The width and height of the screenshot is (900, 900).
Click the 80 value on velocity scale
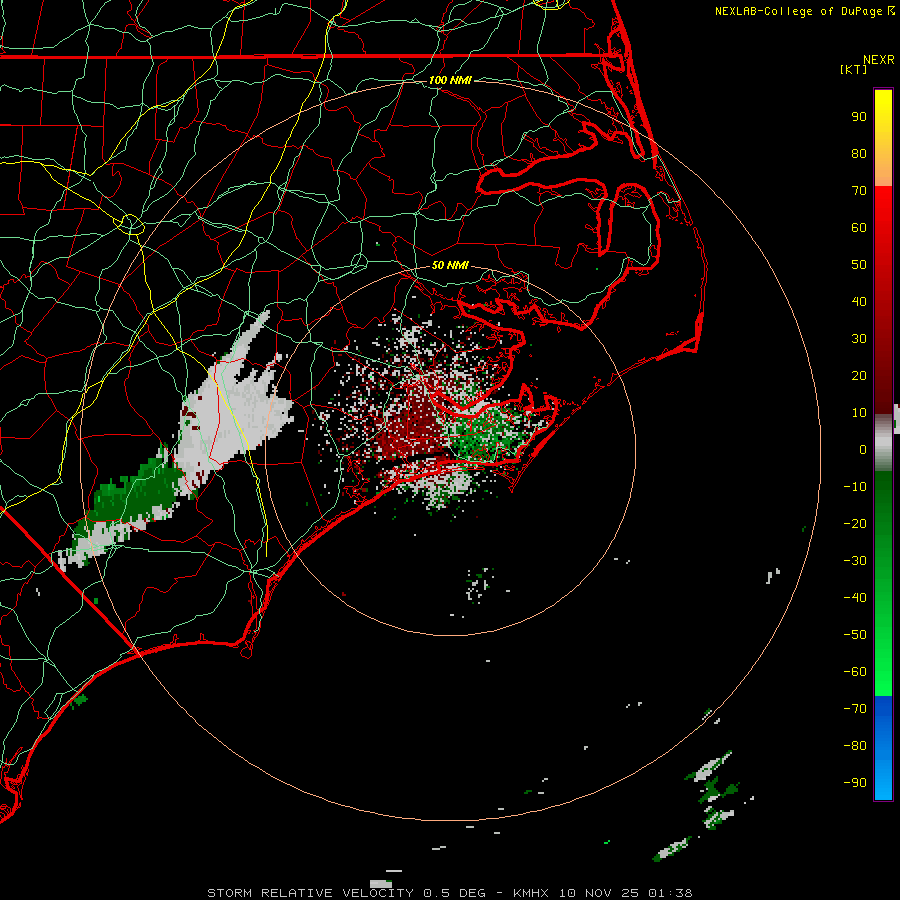click(859, 154)
